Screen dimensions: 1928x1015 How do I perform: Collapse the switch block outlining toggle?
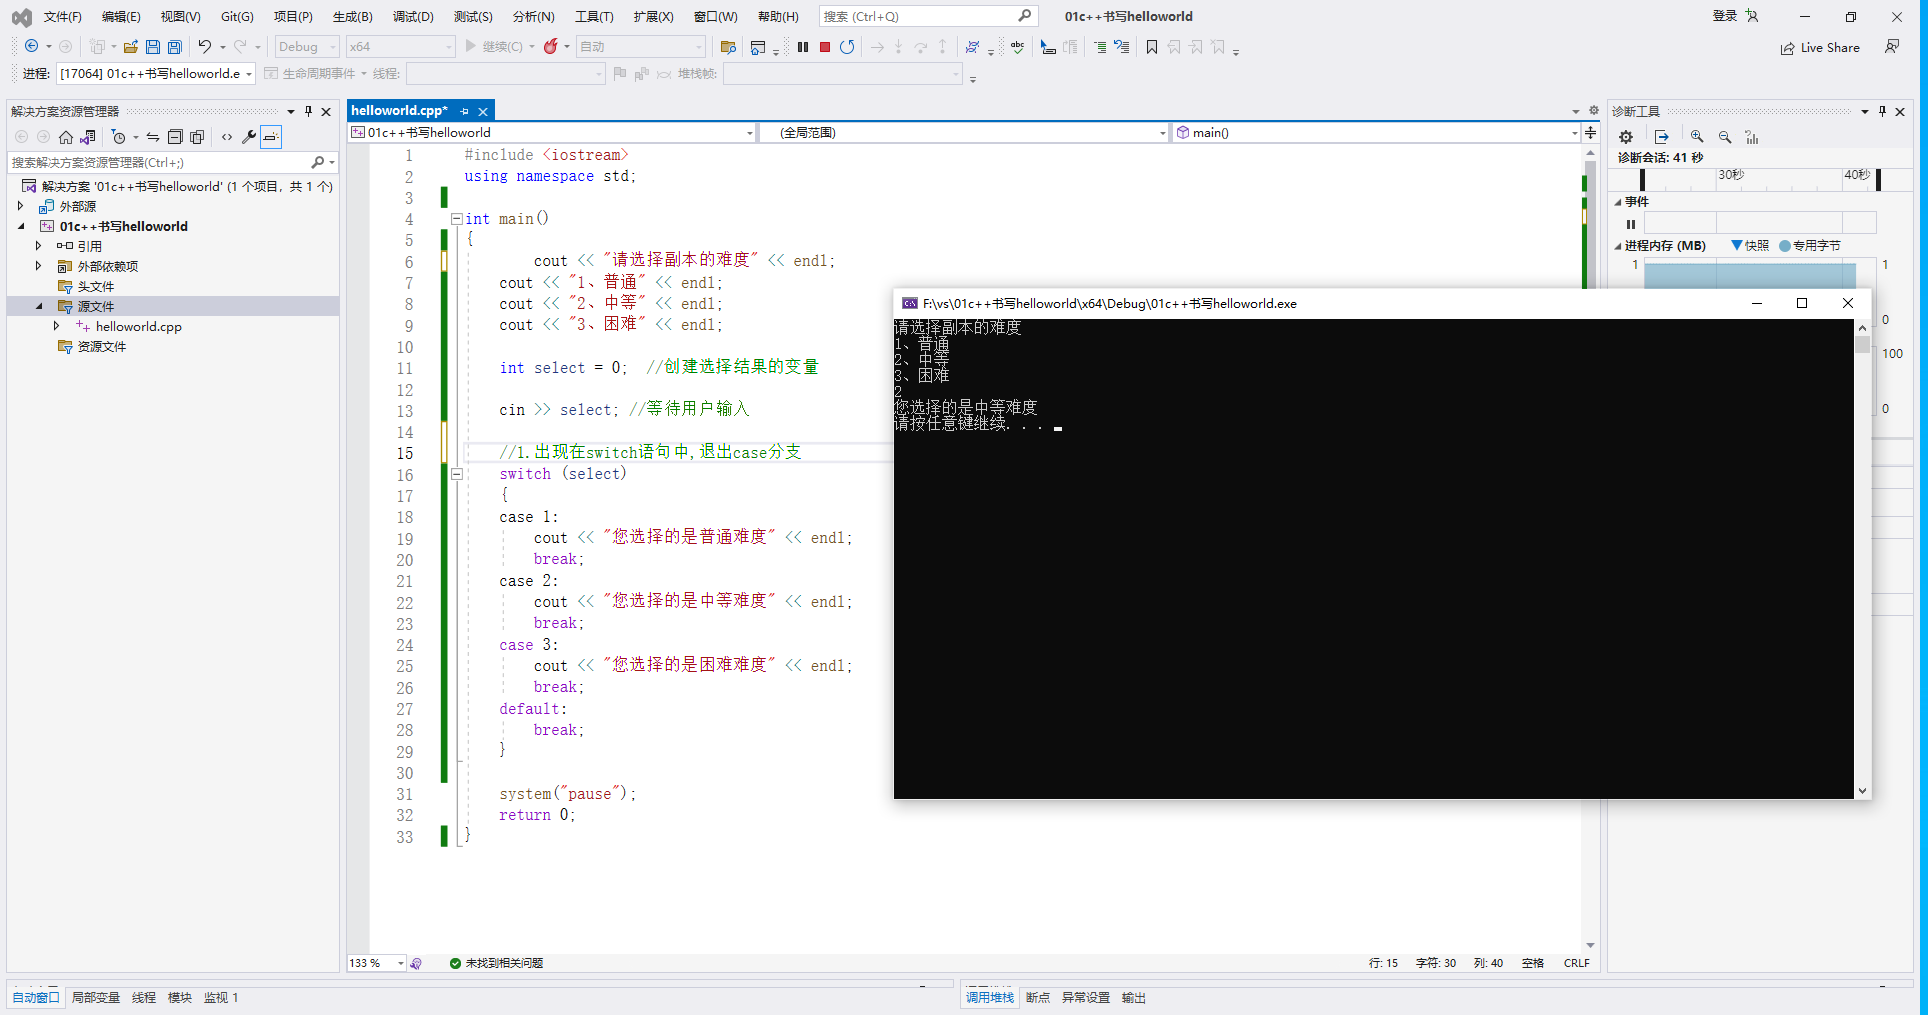(x=456, y=474)
